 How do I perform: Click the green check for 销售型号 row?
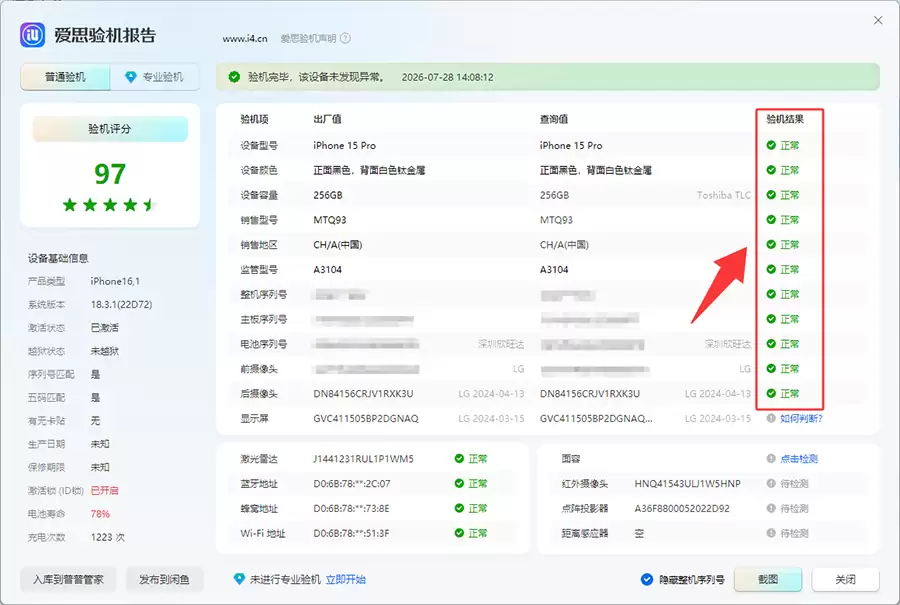click(771, 220)
